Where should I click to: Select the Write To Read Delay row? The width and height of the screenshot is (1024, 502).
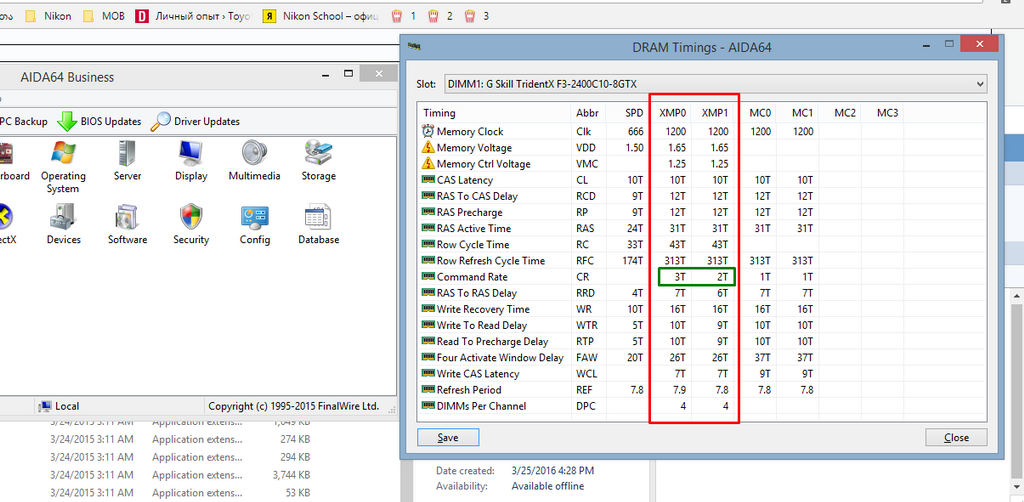(x=702, y=325)
